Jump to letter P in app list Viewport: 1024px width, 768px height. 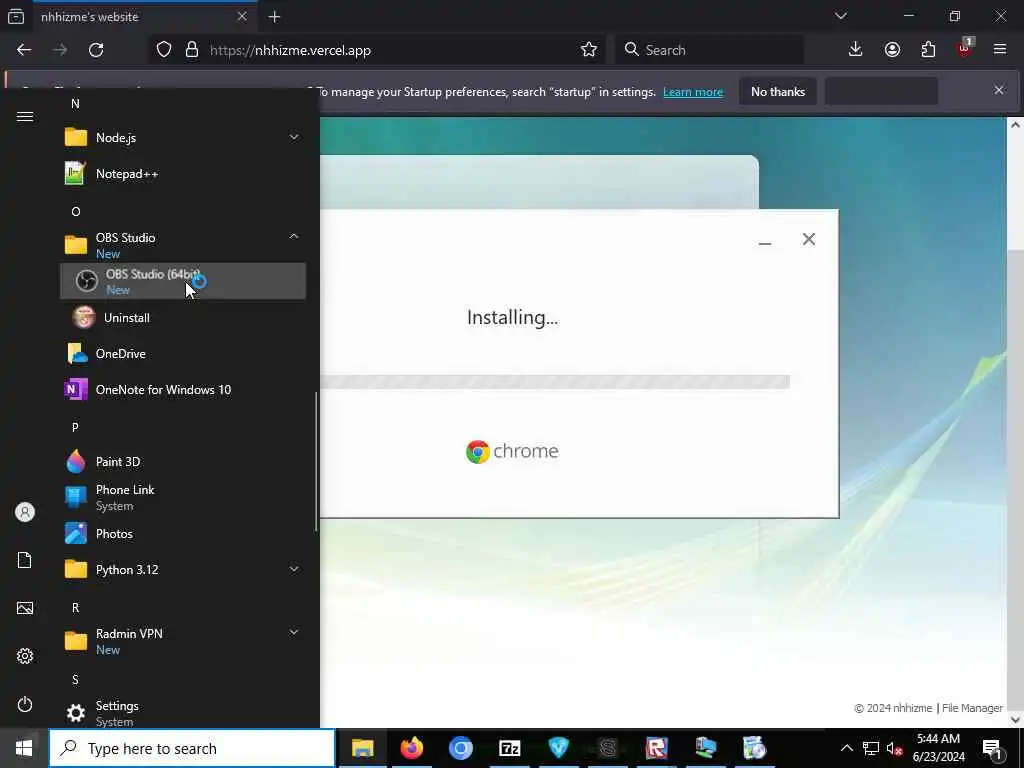coord(75,427)
